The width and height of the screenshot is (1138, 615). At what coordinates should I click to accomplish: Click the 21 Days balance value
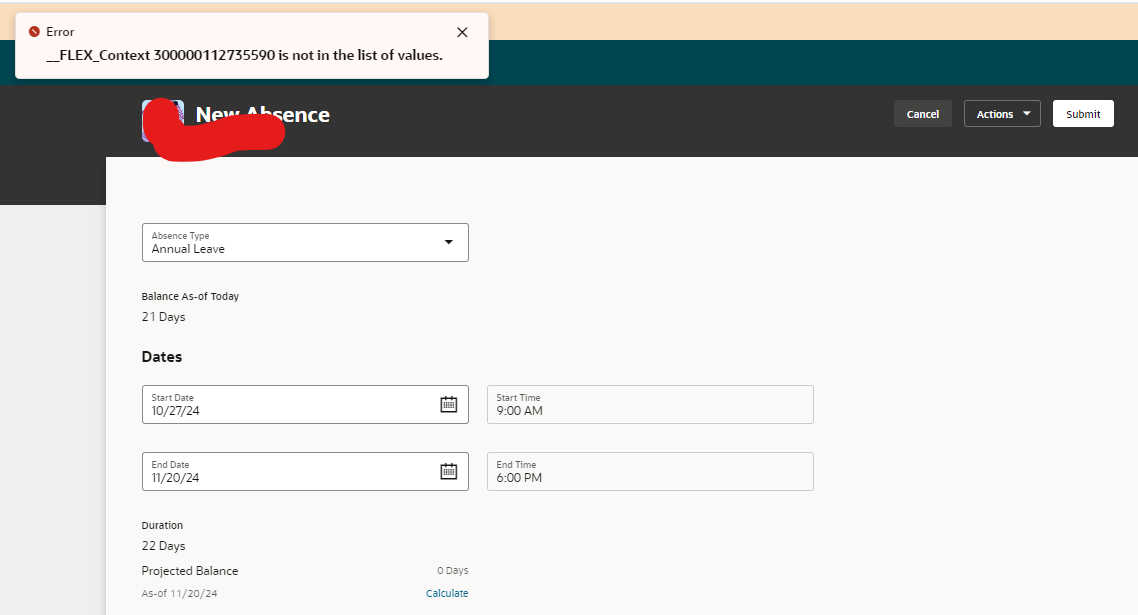click(163, 317)
